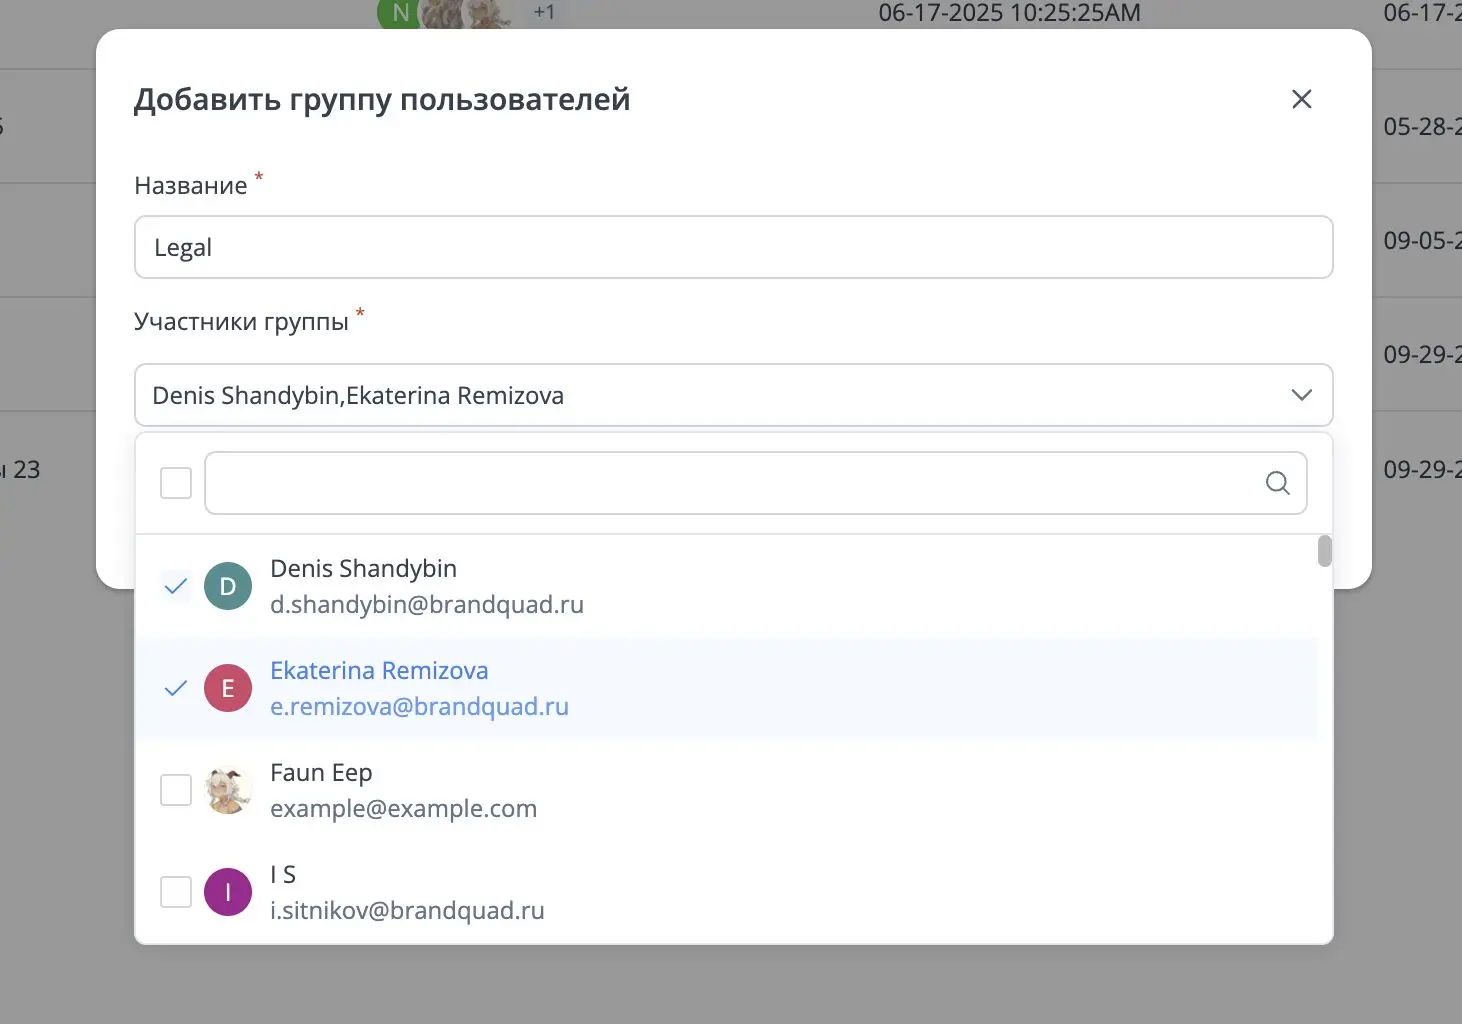The height and width of the screenshot is (1024, 1462).
Task: Check the checkbox for i.sitnikov@brandquad.ru
Action: tap(175, 891)
